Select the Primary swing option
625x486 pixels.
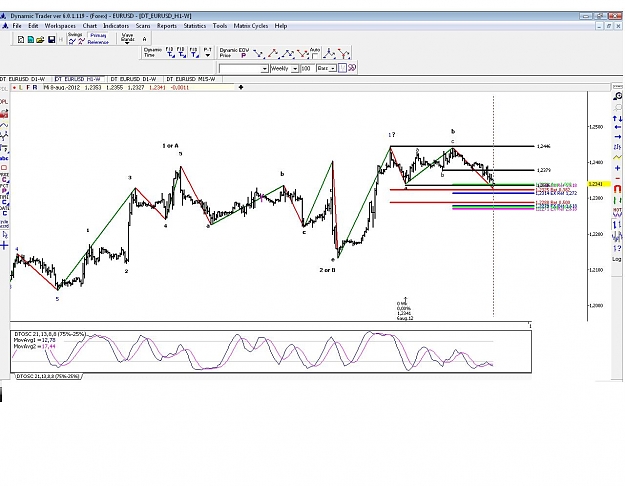coord(98,35)
